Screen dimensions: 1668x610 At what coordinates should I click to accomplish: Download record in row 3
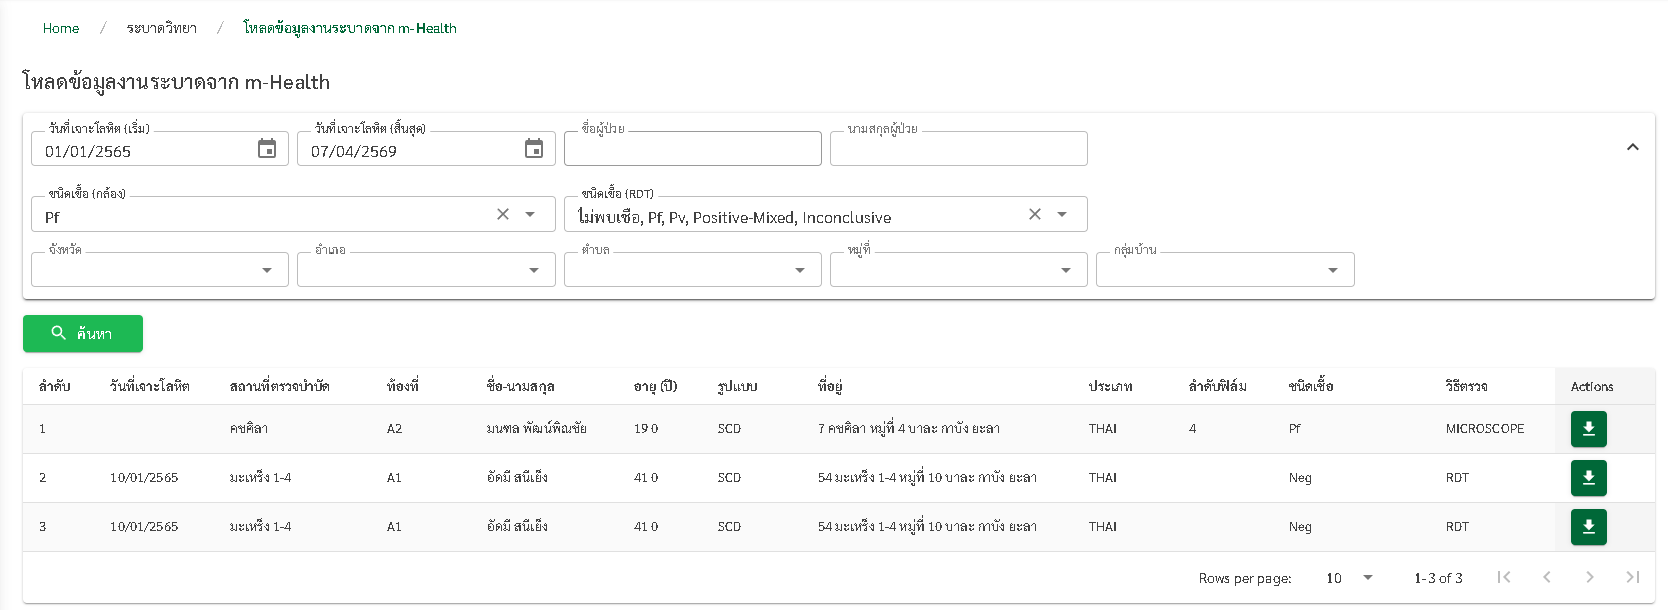[1588, 527]
